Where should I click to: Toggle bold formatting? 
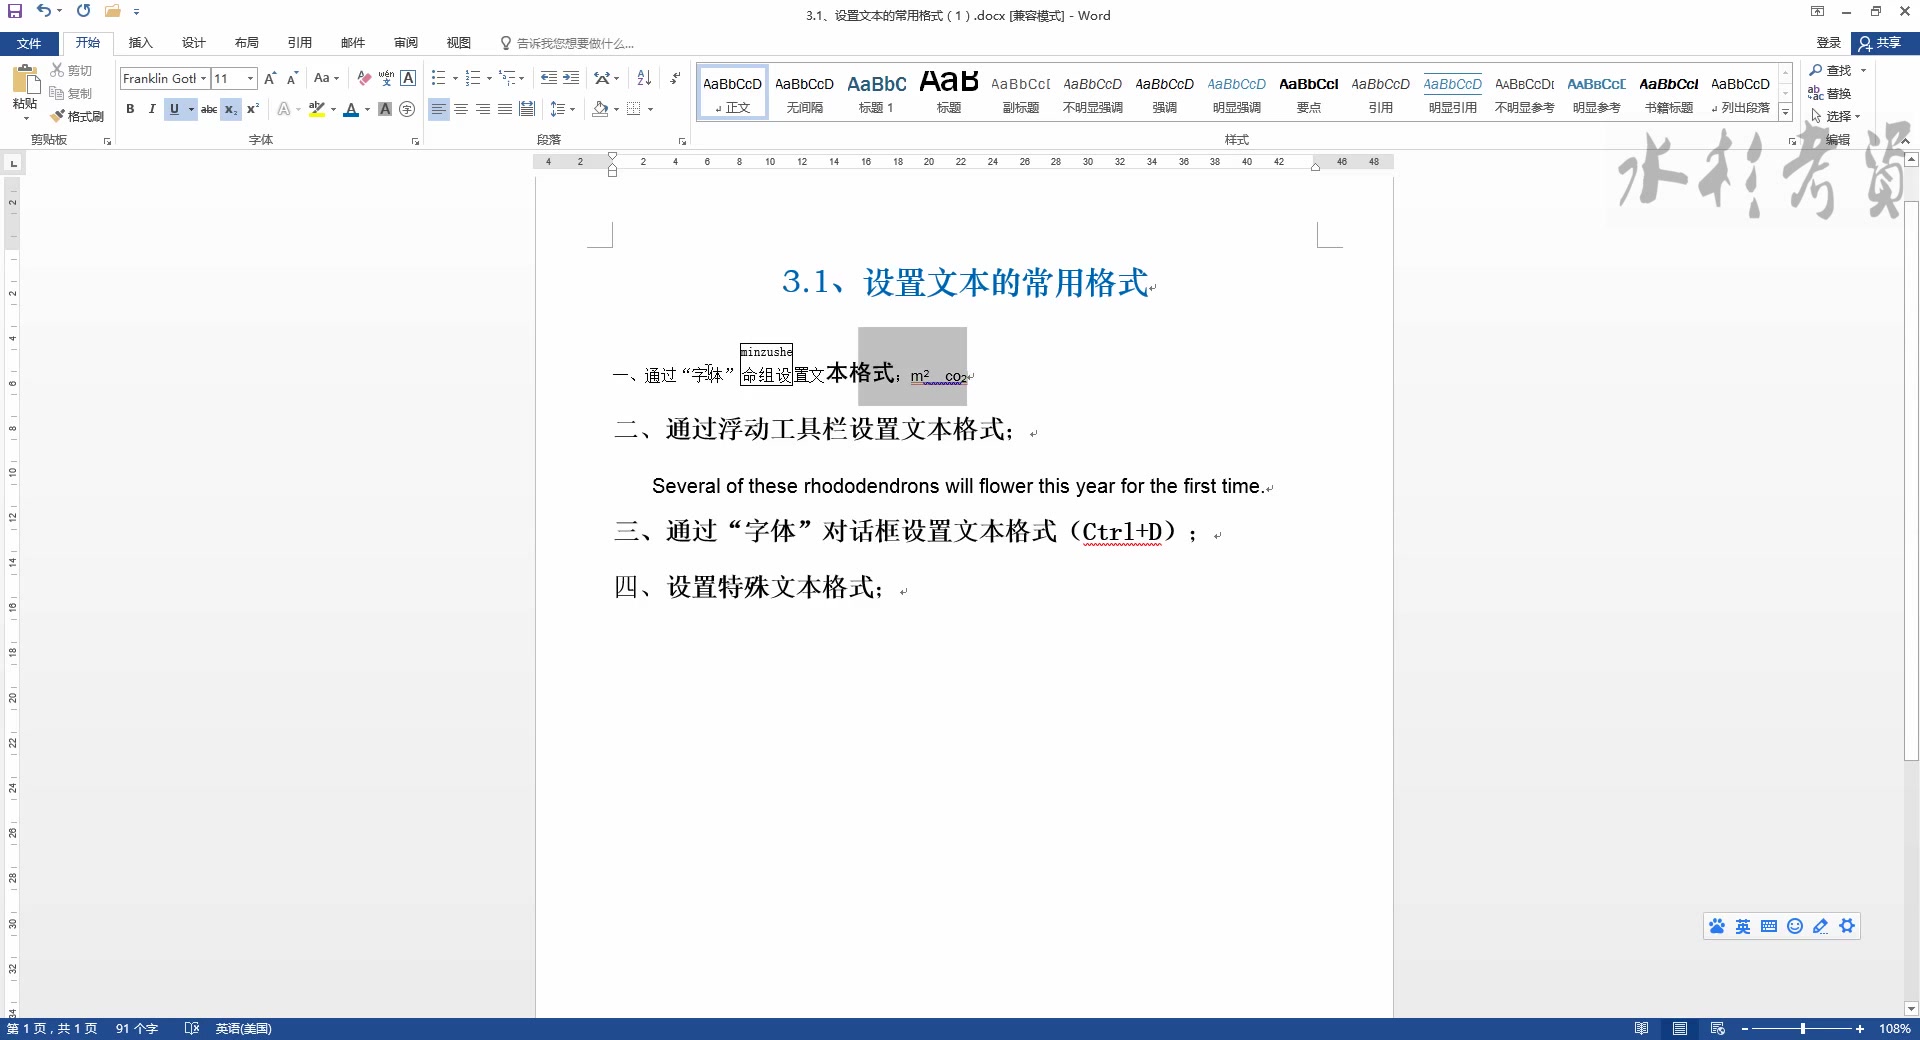[x=131, y=109]
